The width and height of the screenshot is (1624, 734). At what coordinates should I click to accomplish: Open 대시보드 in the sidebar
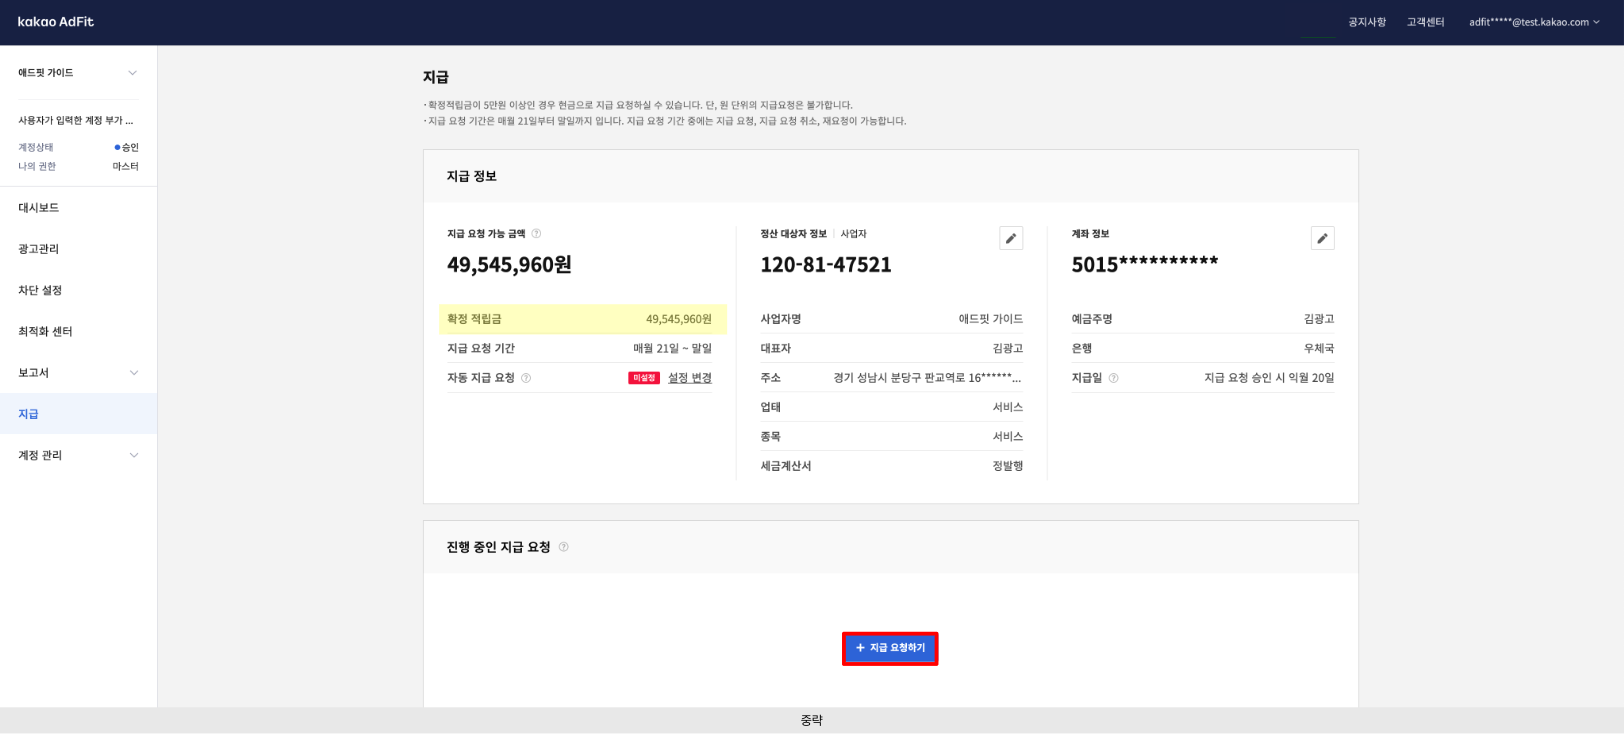click(39, 208)
